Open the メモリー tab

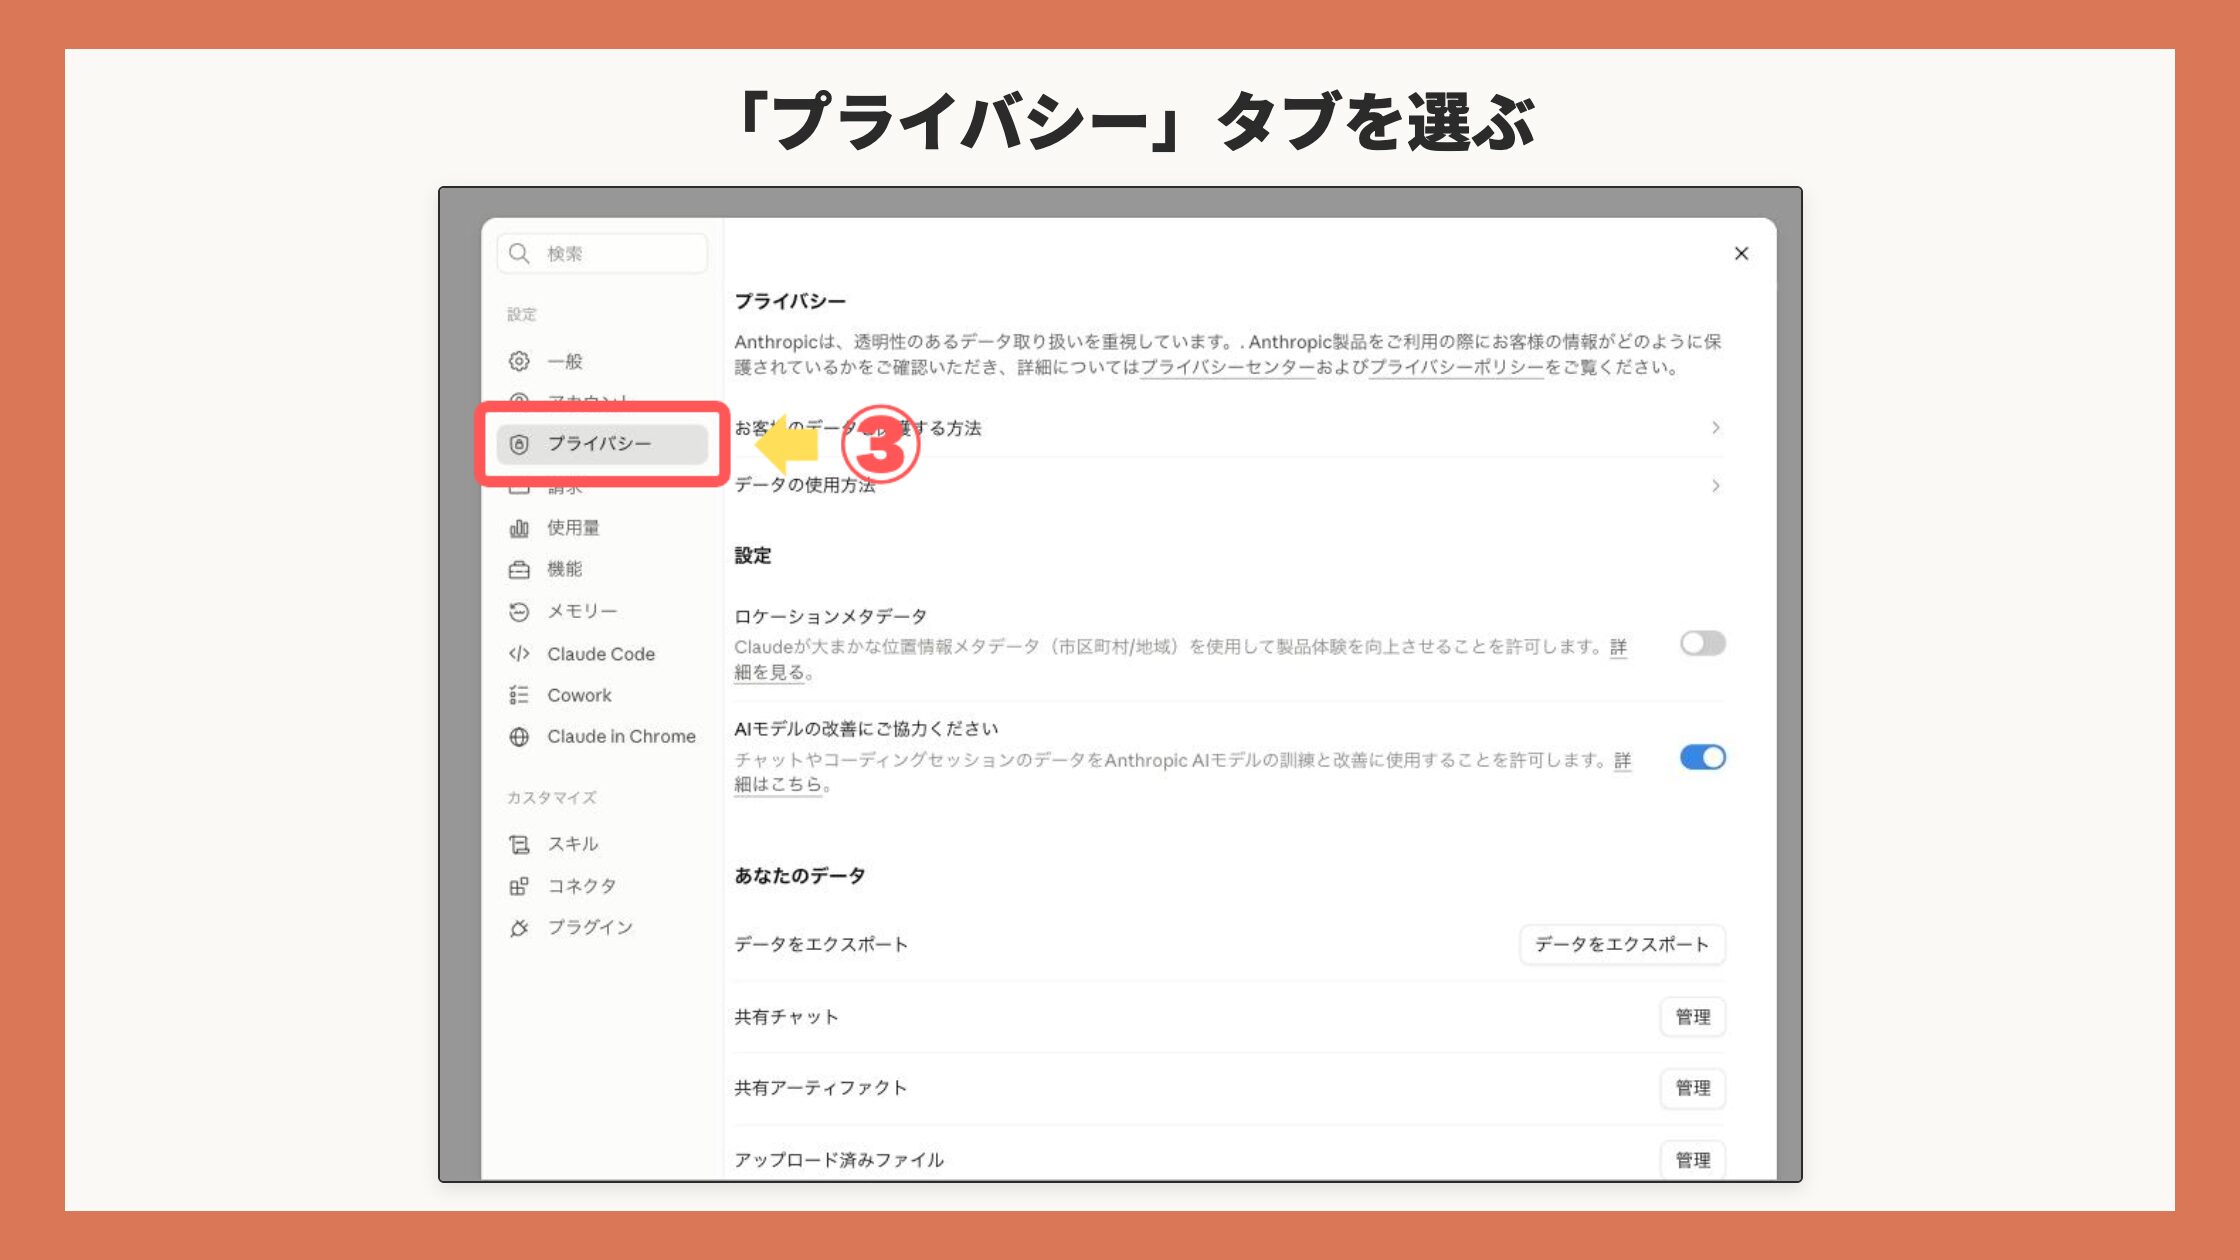[x=602, y=611]
